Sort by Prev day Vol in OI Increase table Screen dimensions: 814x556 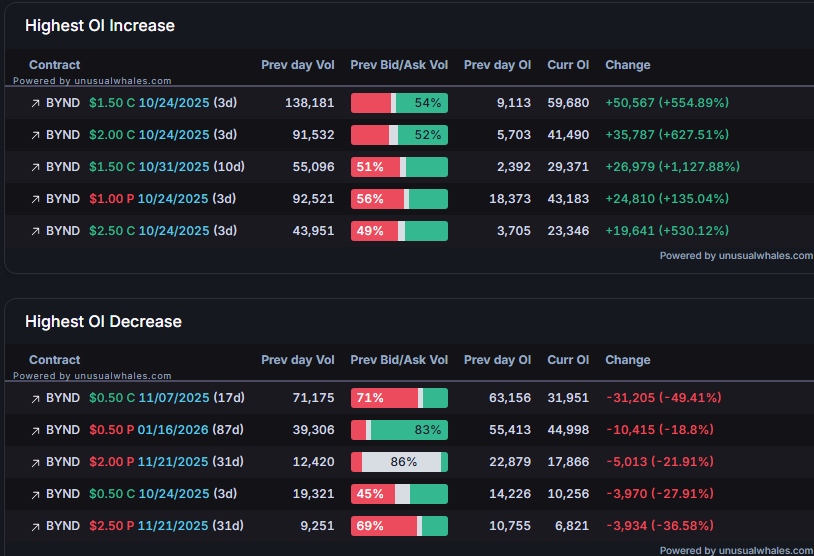[297, 65]
